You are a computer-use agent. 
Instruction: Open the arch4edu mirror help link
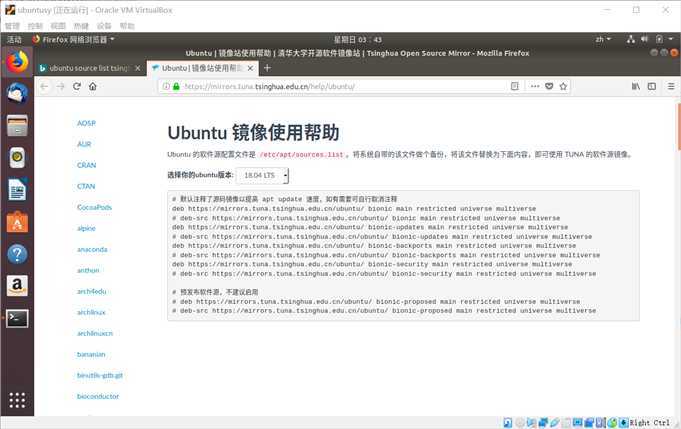pyautogui.click(x=91, y=291)
